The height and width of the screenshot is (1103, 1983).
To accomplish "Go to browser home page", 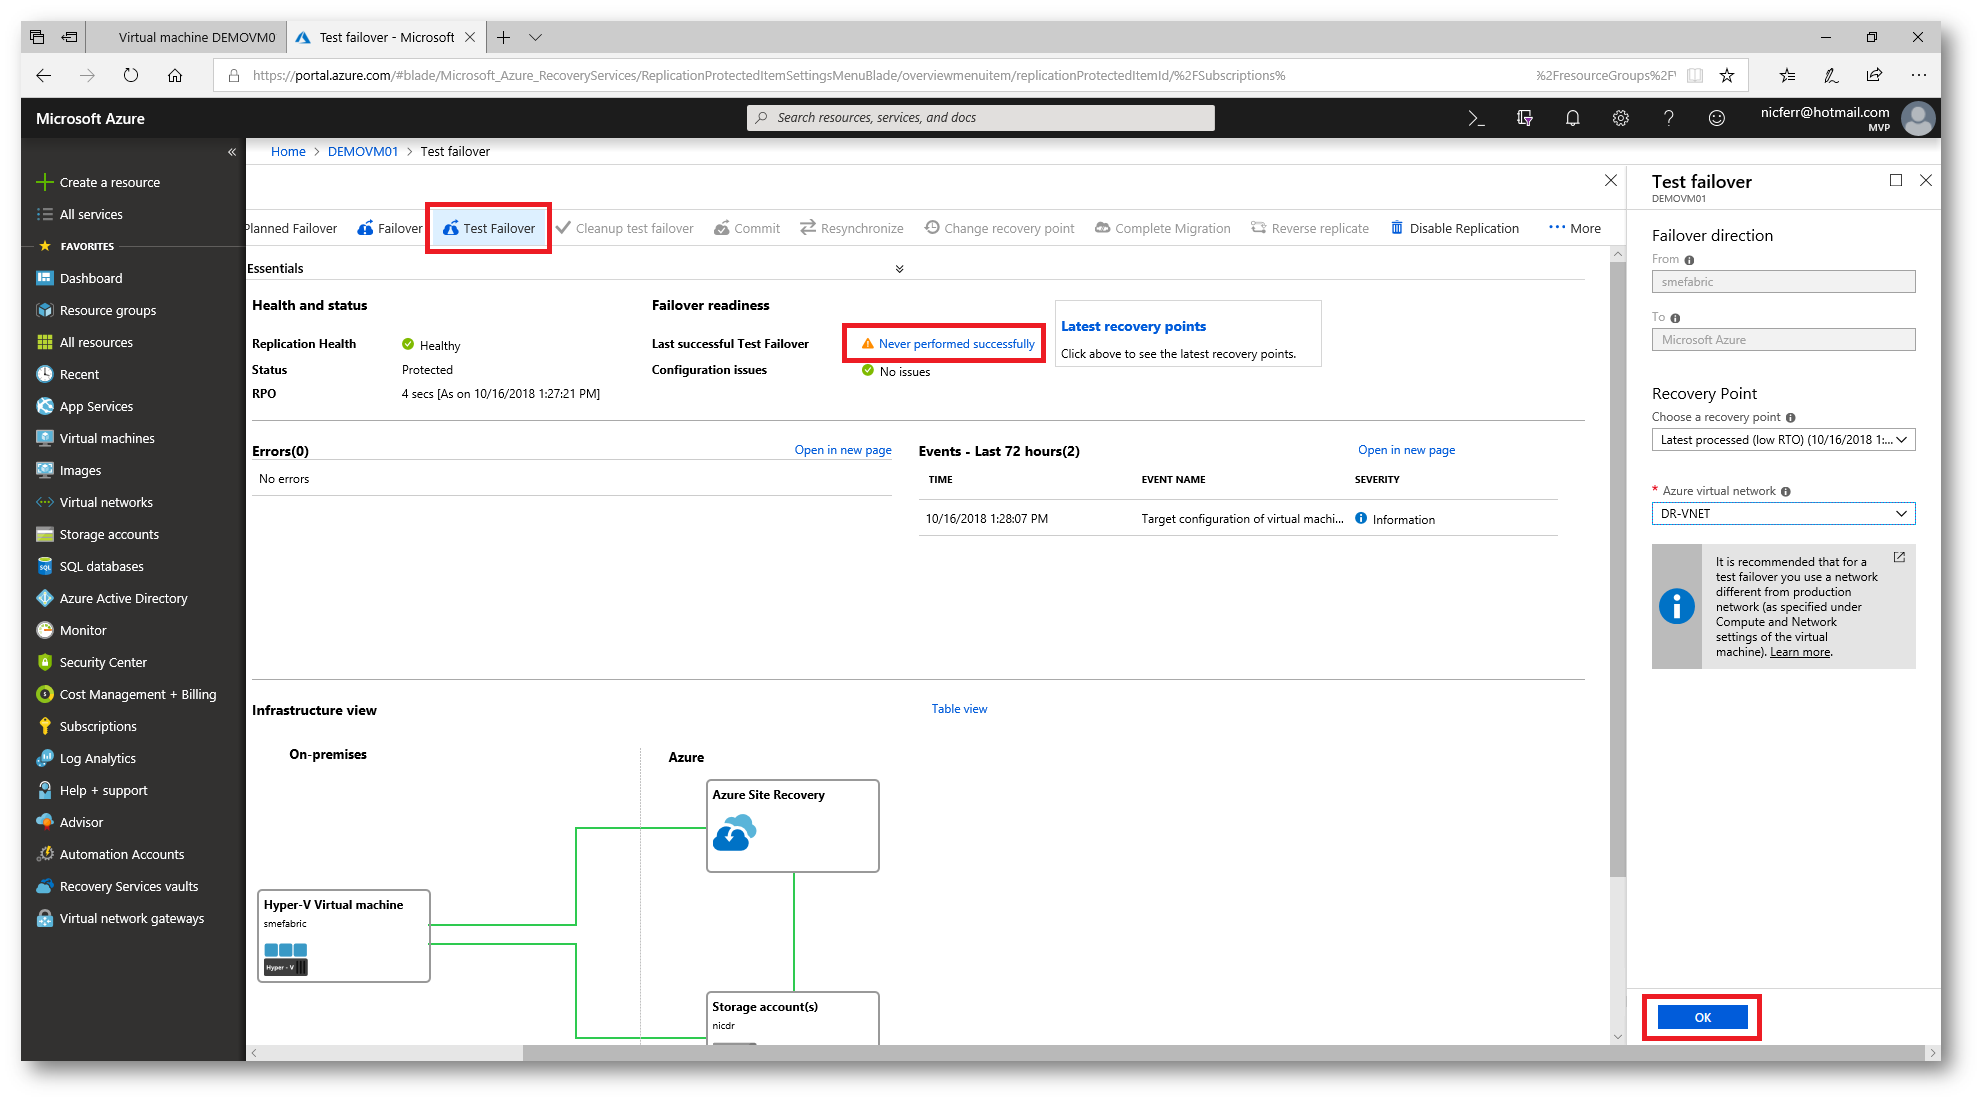I will (175, 75).
